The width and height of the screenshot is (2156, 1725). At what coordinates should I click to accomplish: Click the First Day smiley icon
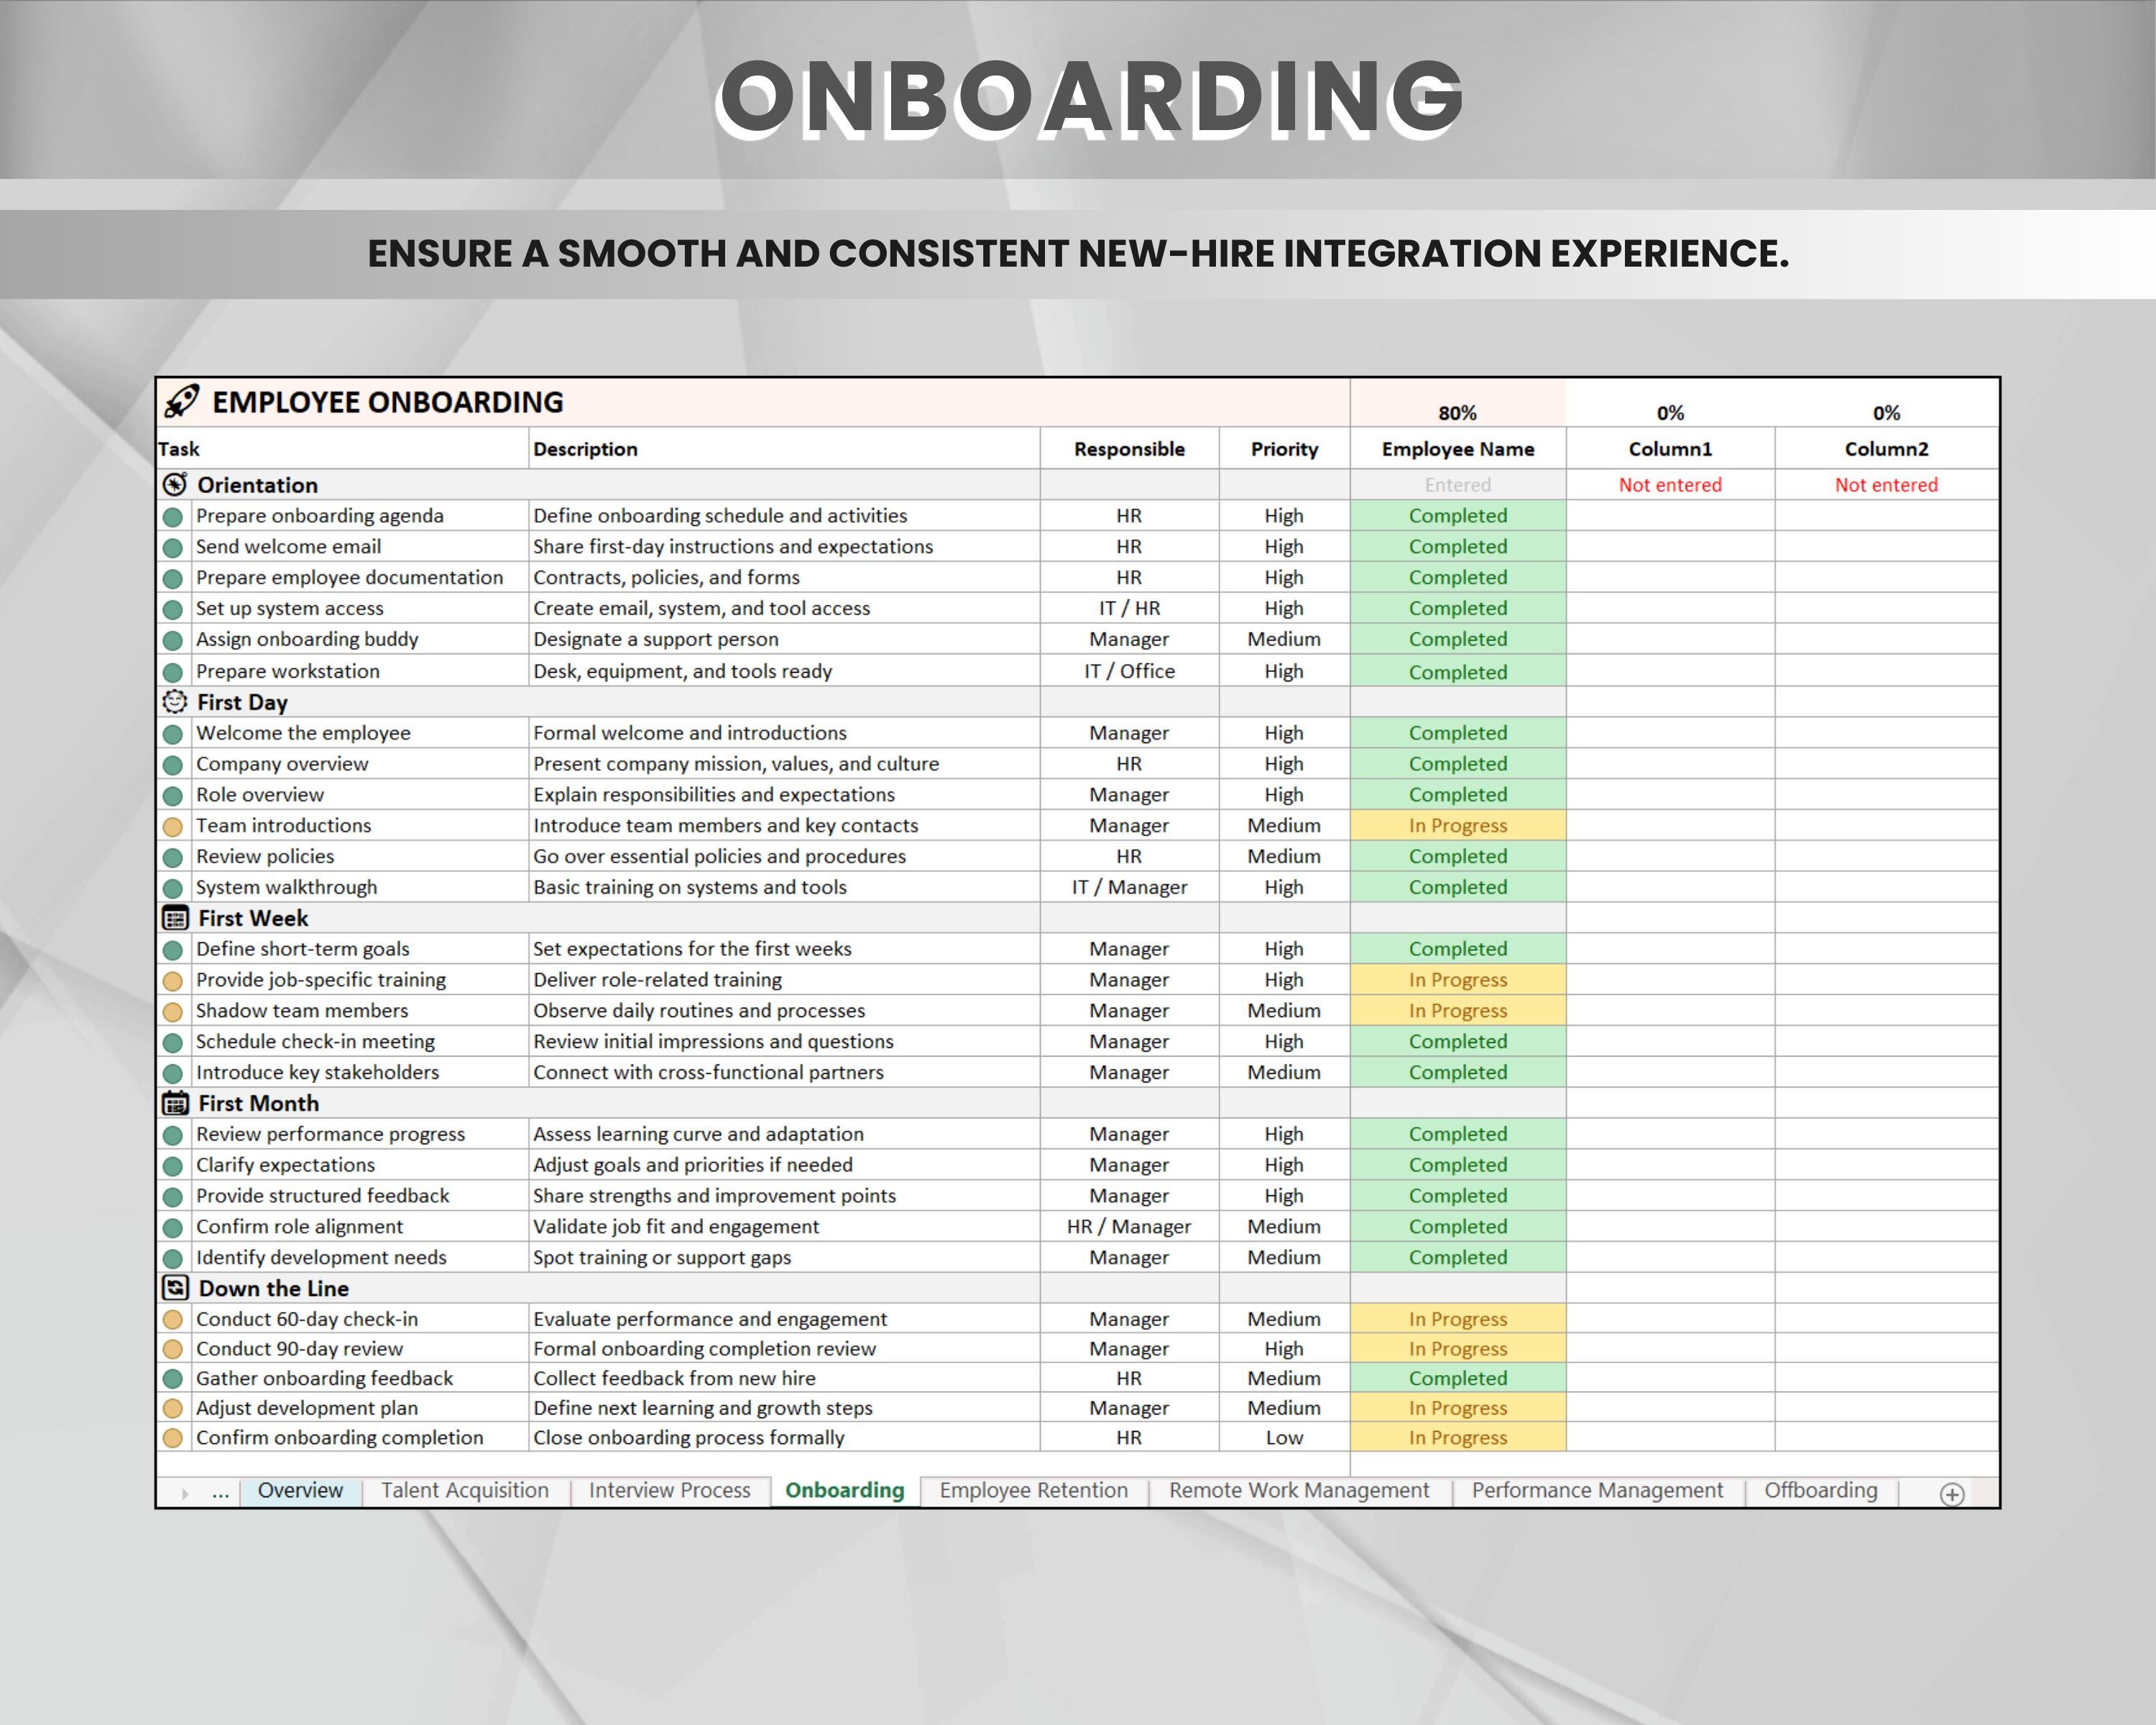tap(175, 701)
